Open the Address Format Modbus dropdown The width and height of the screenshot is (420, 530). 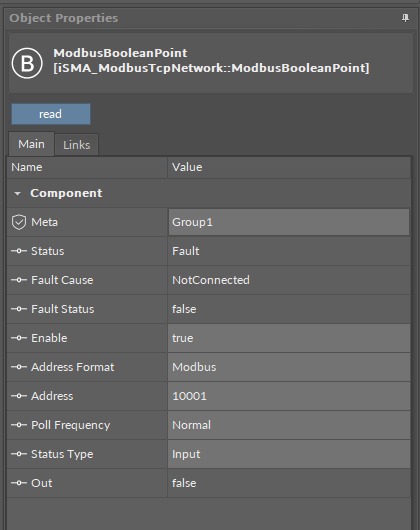tap(289, 367)
